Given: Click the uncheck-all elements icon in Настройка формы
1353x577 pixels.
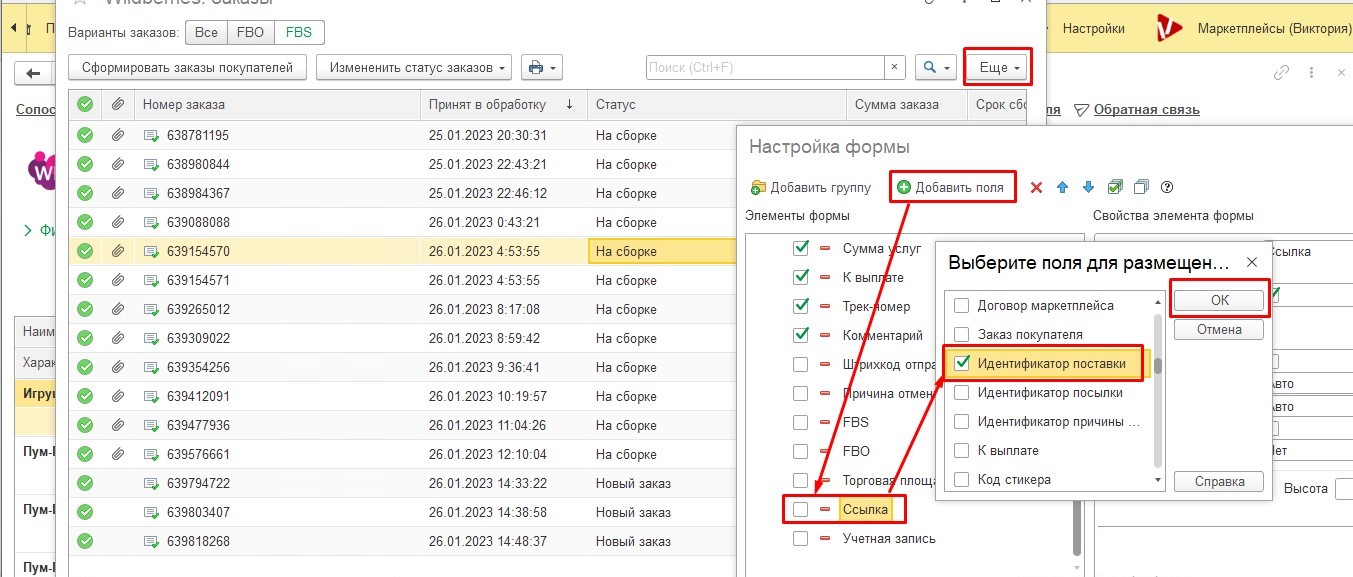Looking at the screenshot, I should point(1142,187).
